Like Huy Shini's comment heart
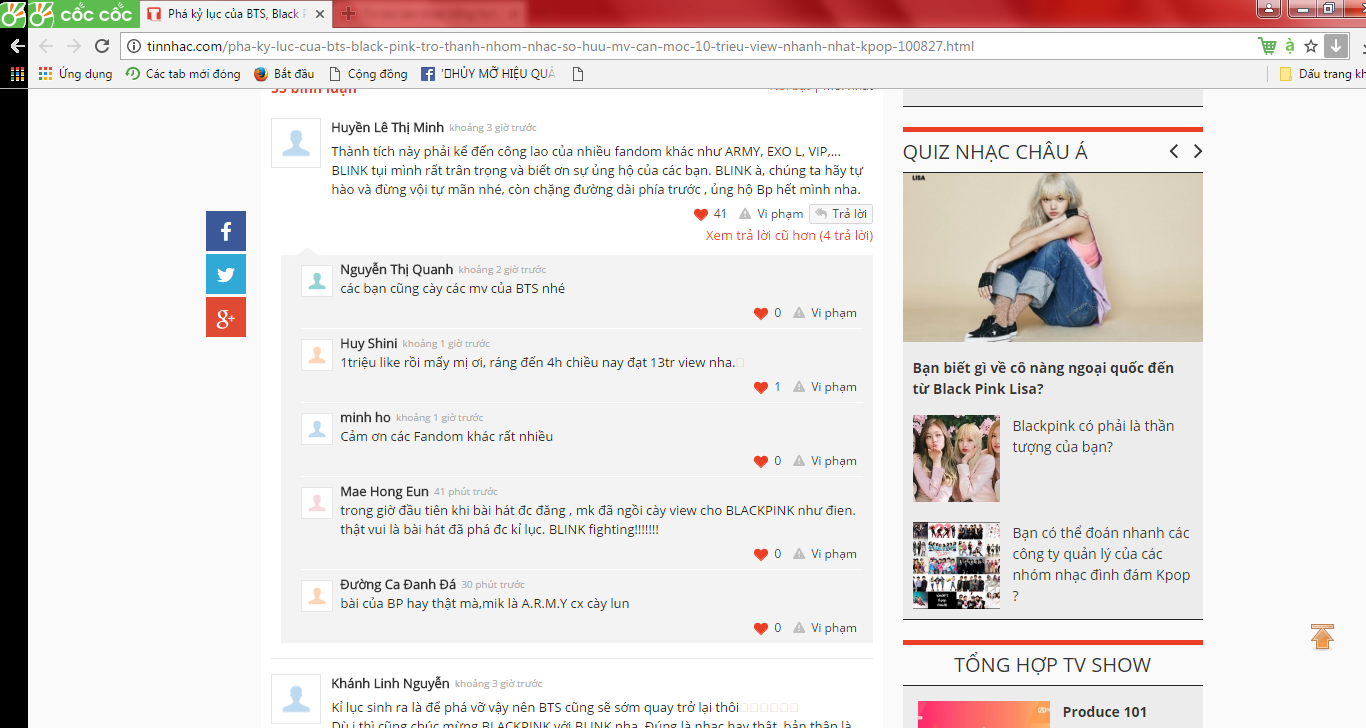The image size is (1366, 728). (x=761, y=387)
